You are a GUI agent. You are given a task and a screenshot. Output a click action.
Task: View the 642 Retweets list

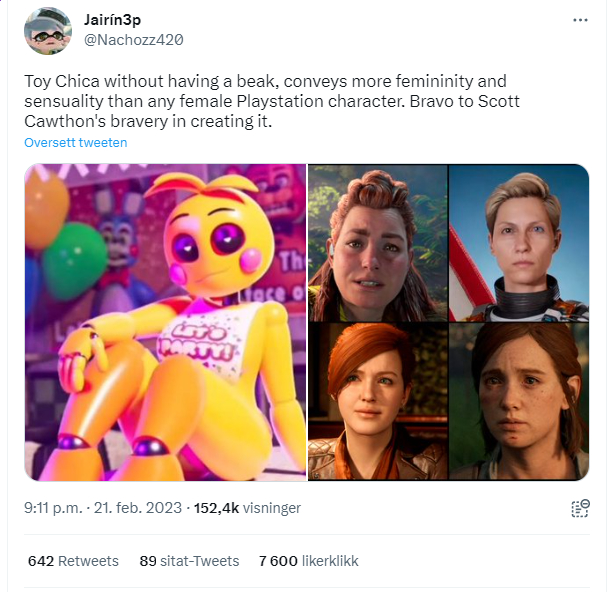73,561
